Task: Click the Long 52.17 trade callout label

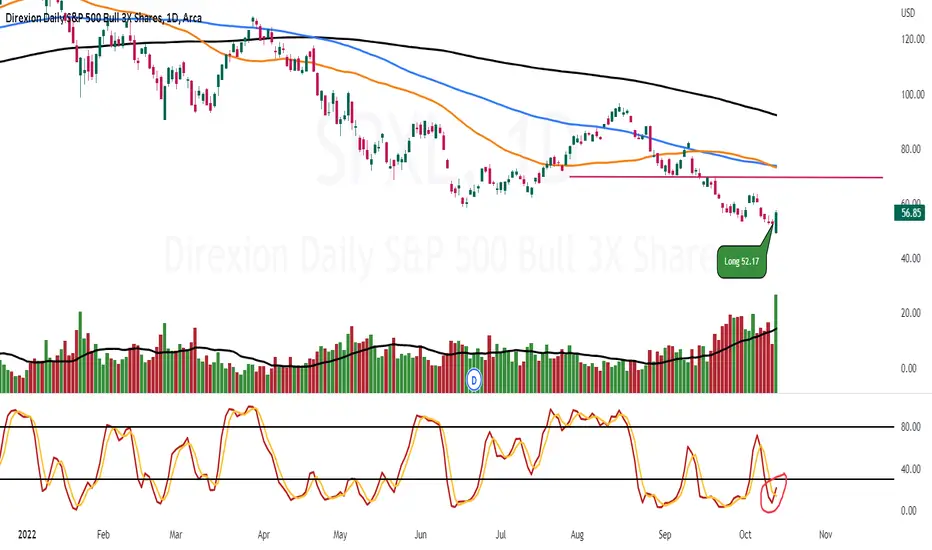Action: point(742,261)
